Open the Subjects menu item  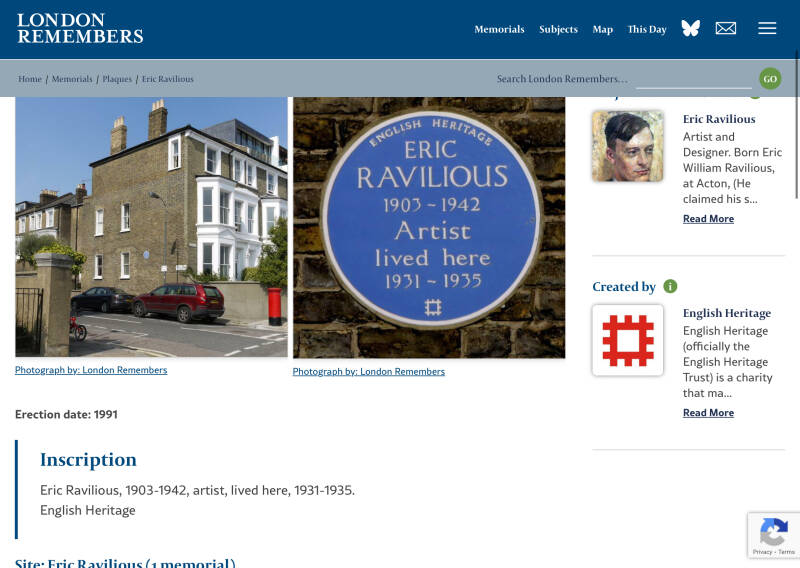[x=558, y=29]
